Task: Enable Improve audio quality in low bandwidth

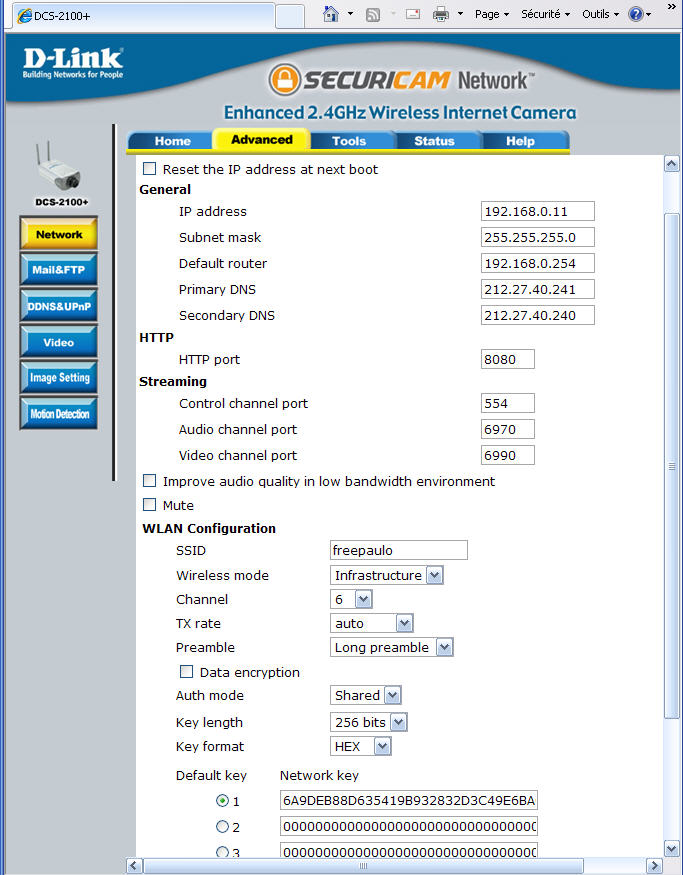Action: (x=150, y=480)
